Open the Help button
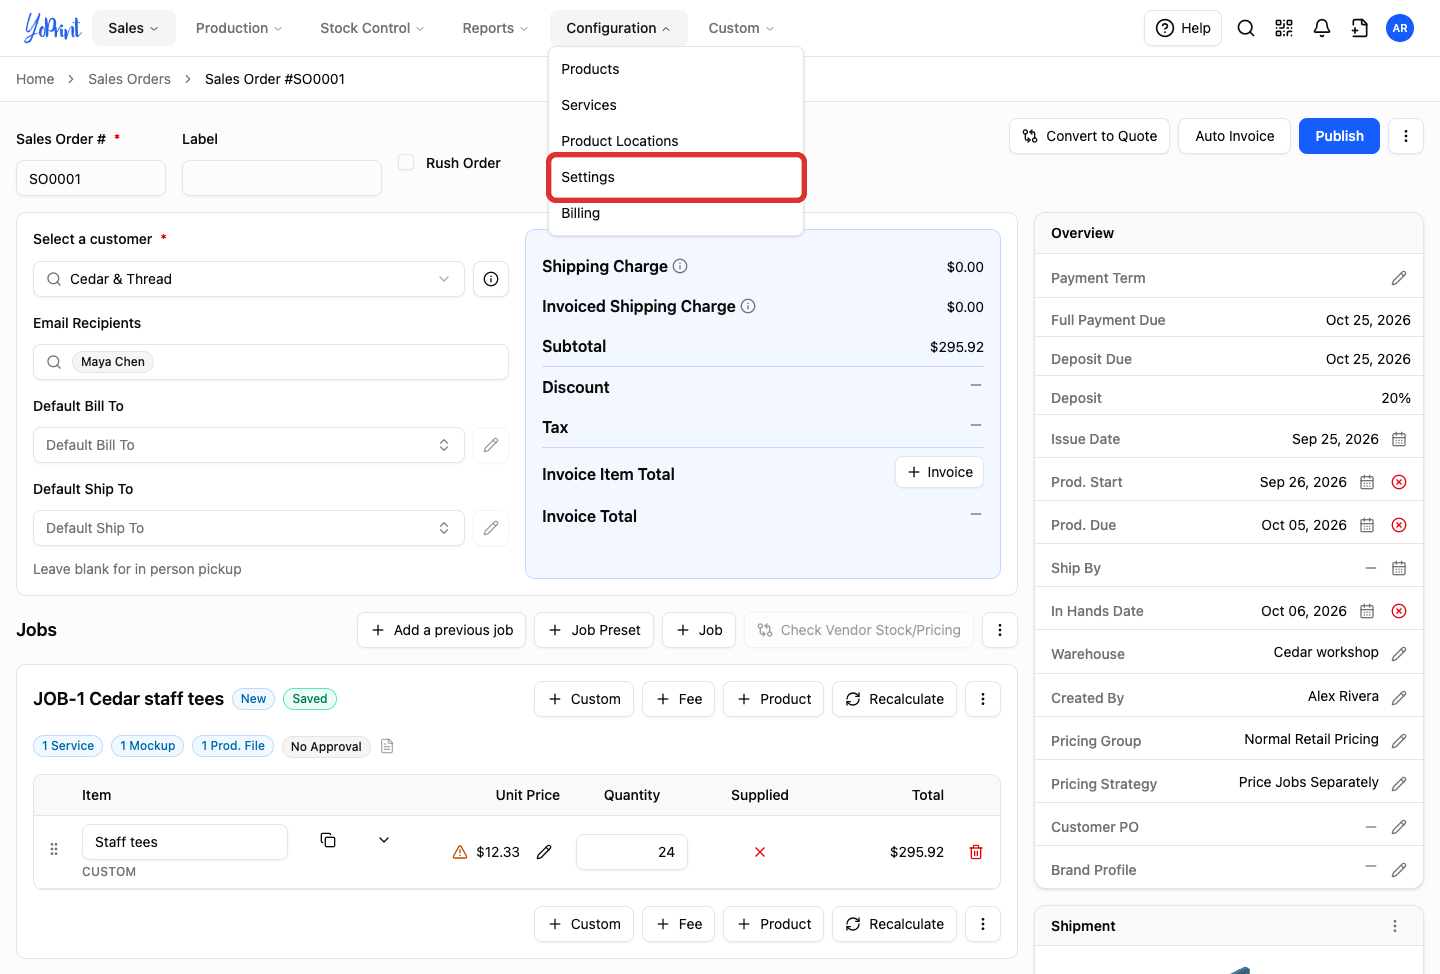The image size is (1440, 974). tap(1183, 28)
